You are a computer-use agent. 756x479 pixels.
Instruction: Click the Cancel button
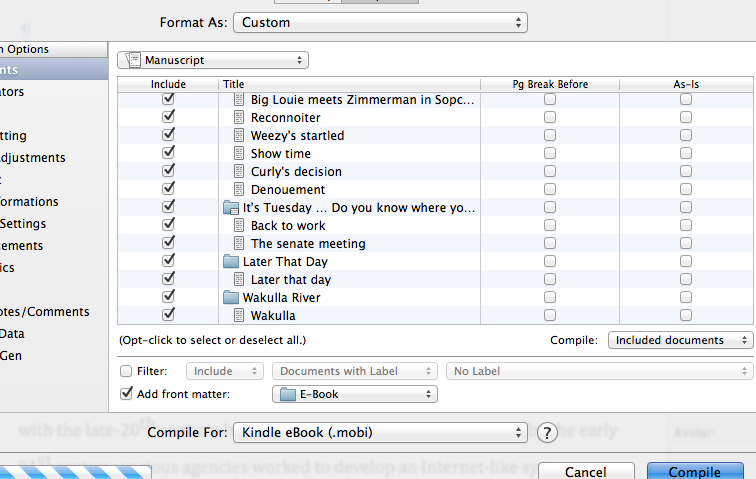[586, 471]
